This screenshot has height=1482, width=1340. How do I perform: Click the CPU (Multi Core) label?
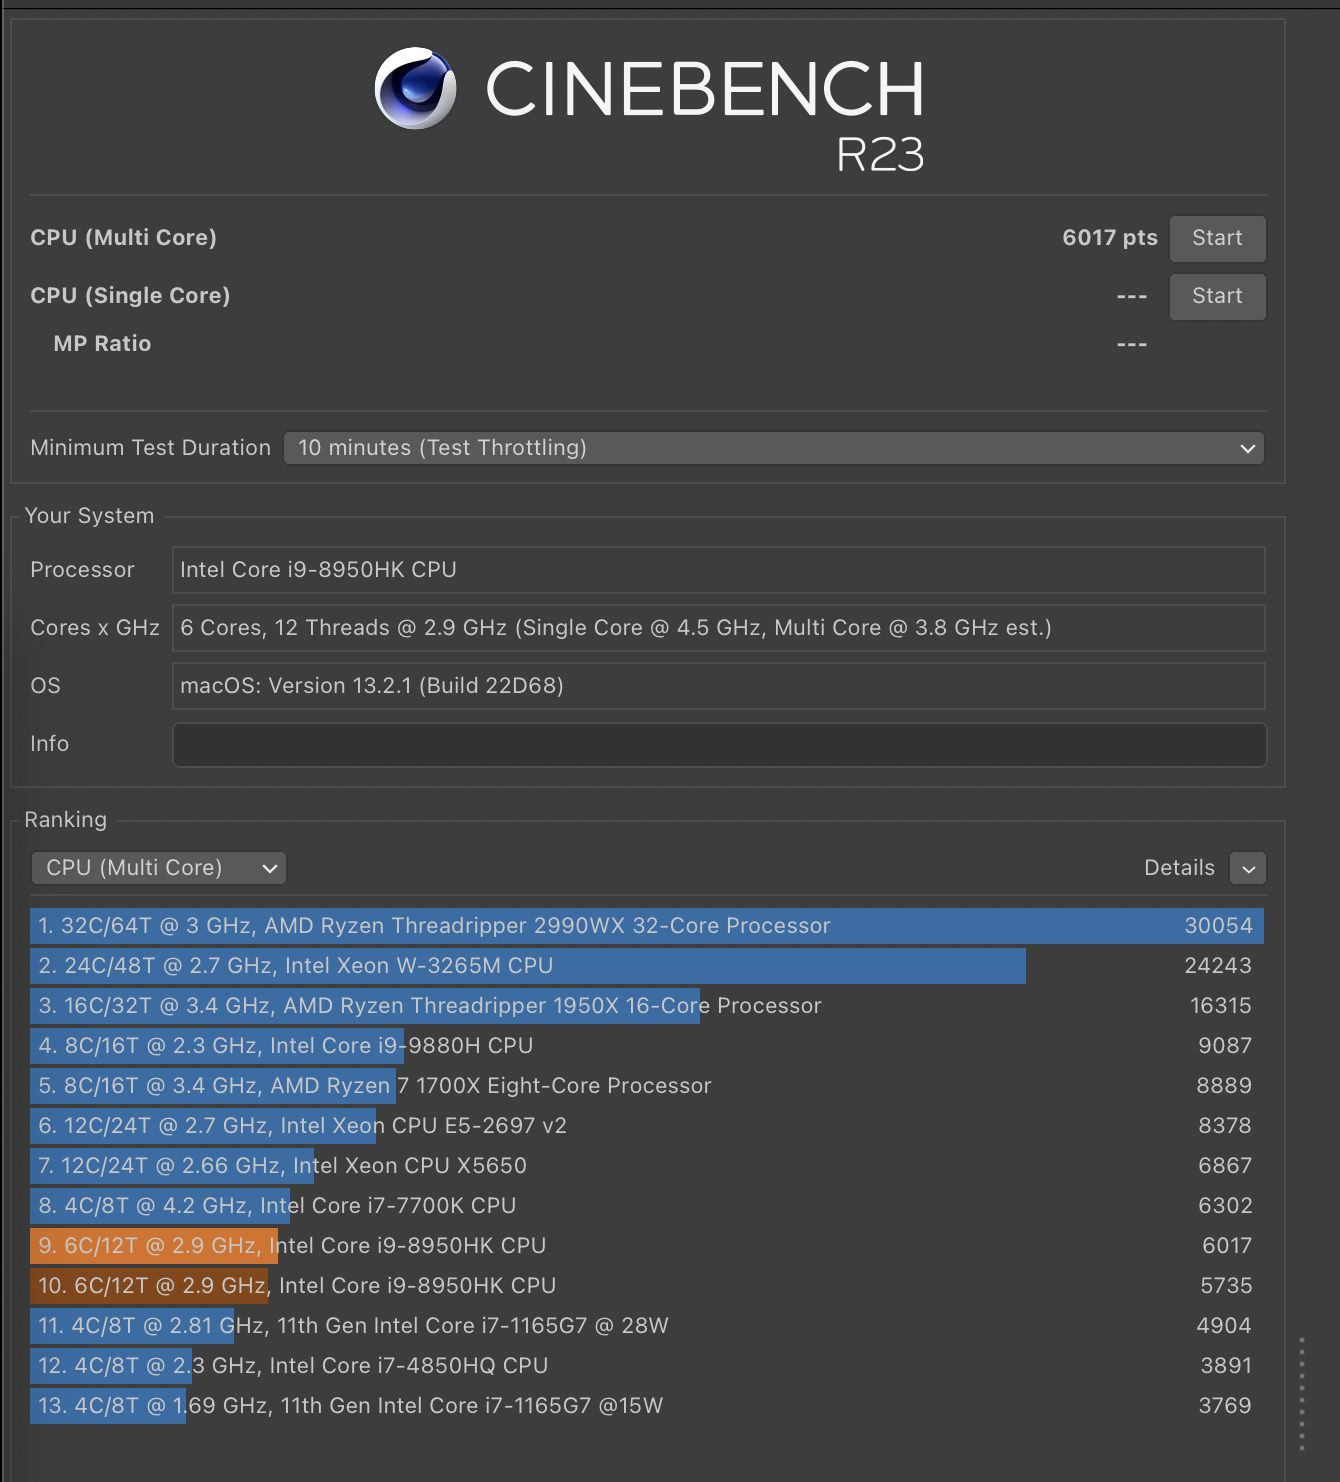(x=124, y=238)
